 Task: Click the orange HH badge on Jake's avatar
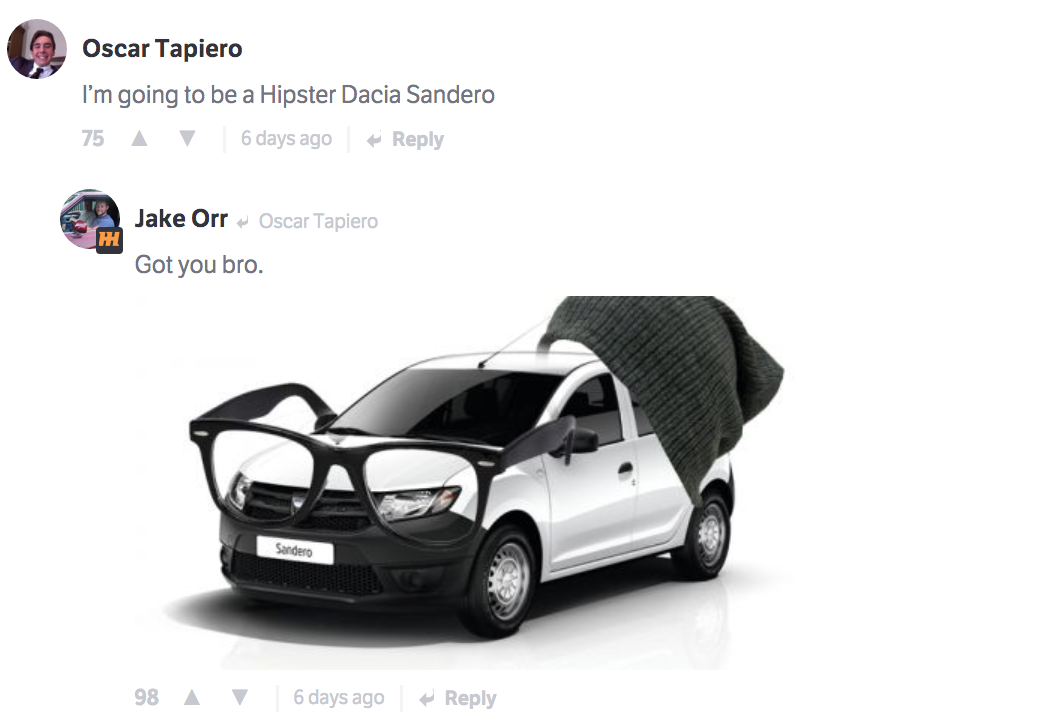click(x=109, y=240)
